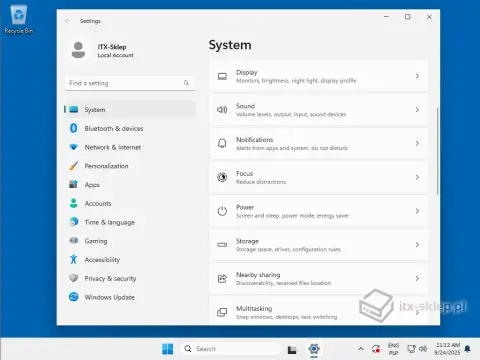This screenshot has width=480, height=360.
Task: Click the Display monitor icon
Action: (x=222, y=76)
